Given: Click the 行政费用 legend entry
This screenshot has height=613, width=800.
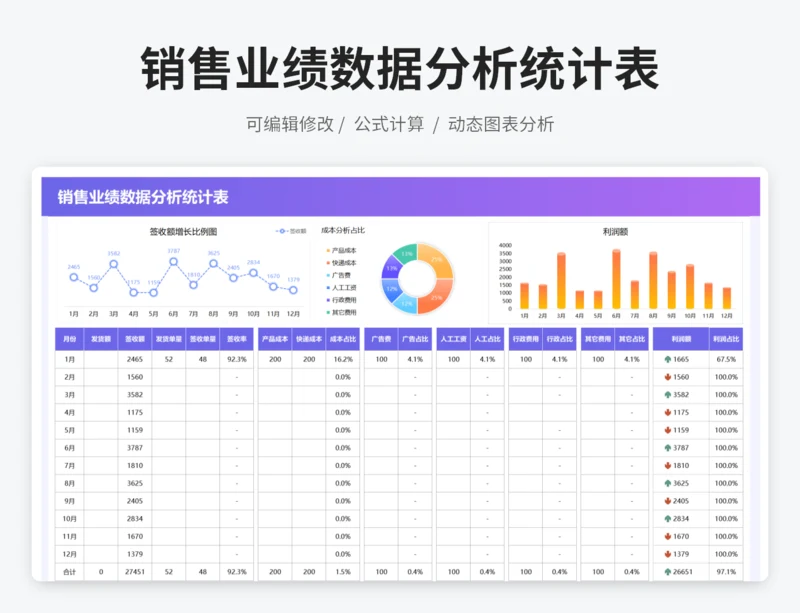Looking at the screenshot, I should point(341,300).
